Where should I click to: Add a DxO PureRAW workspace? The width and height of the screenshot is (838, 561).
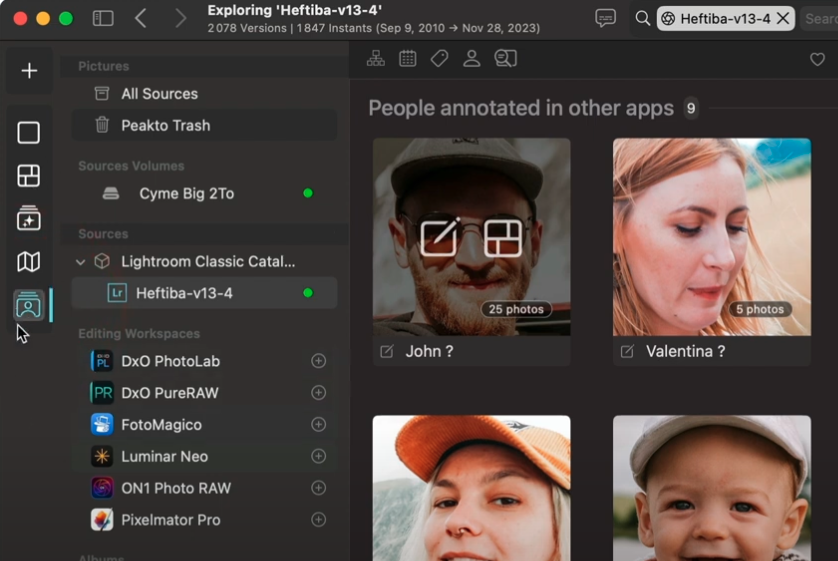[319, 393]
